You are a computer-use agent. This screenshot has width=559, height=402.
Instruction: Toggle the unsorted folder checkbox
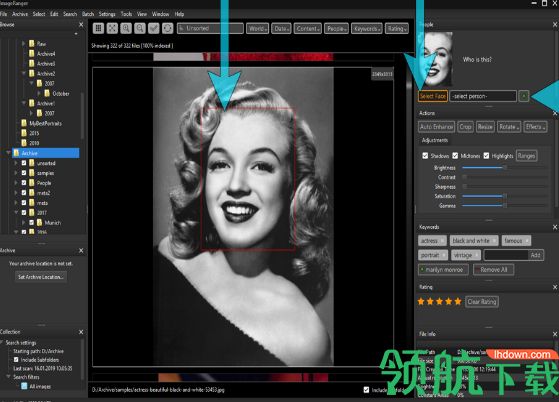24,163
